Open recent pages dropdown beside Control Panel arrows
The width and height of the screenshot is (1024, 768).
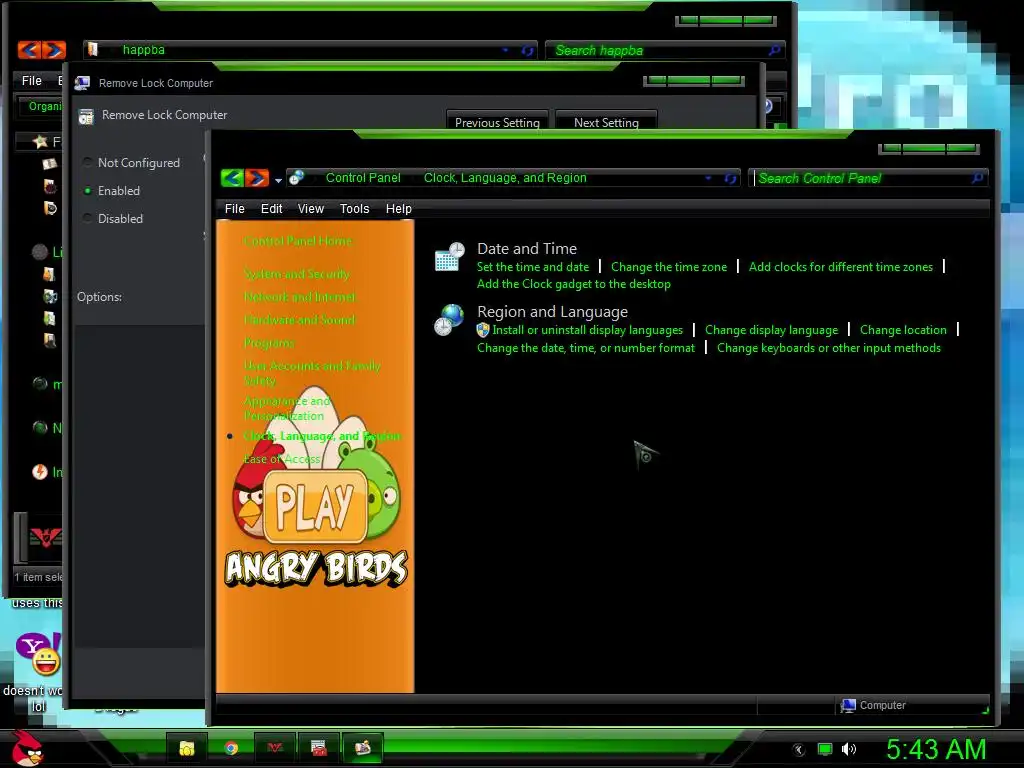click(278, 180)
